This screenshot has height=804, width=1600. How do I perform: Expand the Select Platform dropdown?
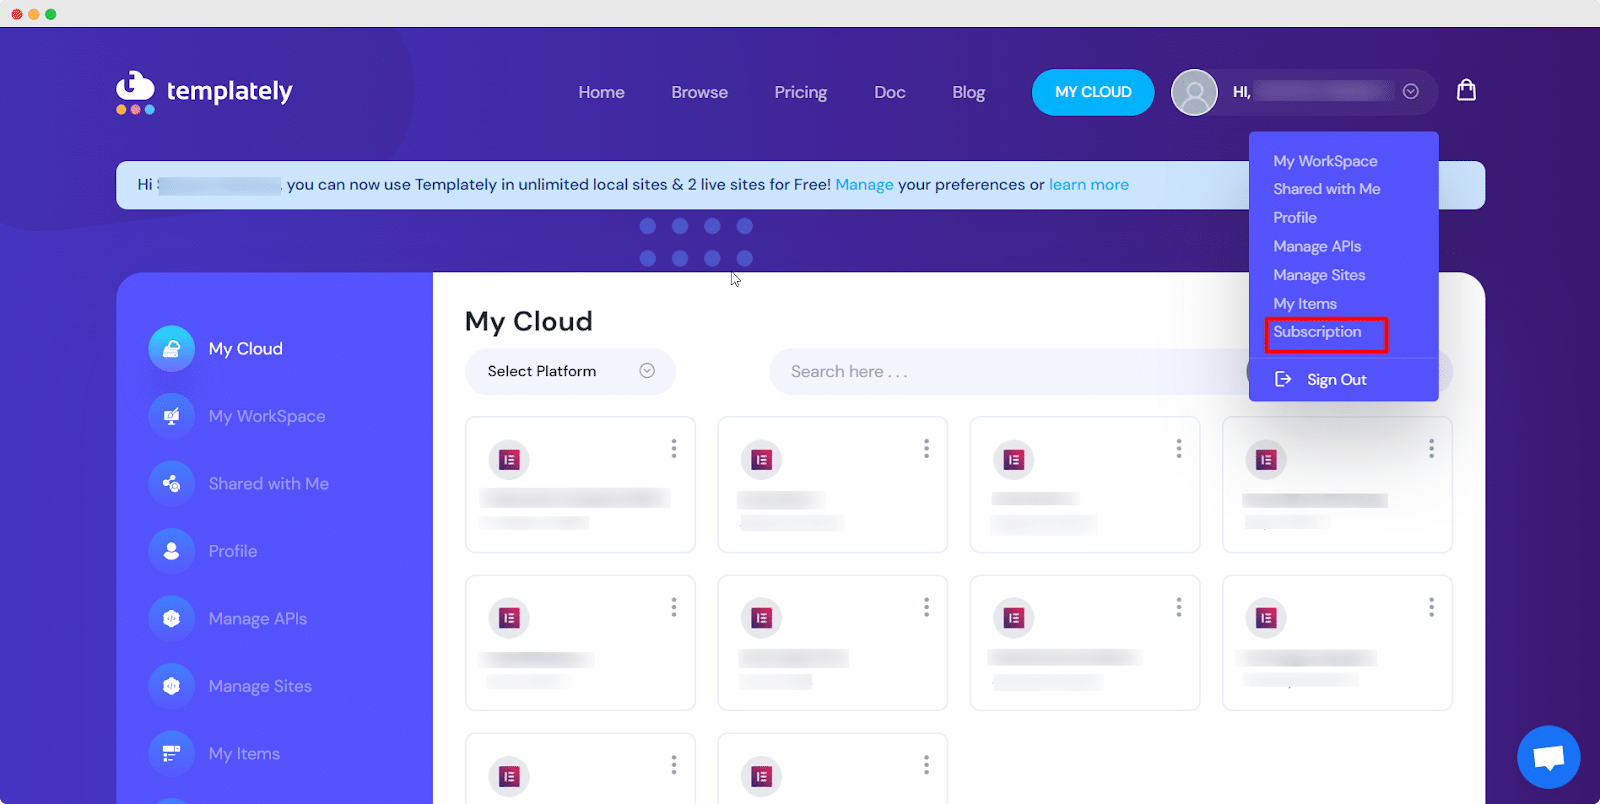pyautogui.click(x=570, y=371)
